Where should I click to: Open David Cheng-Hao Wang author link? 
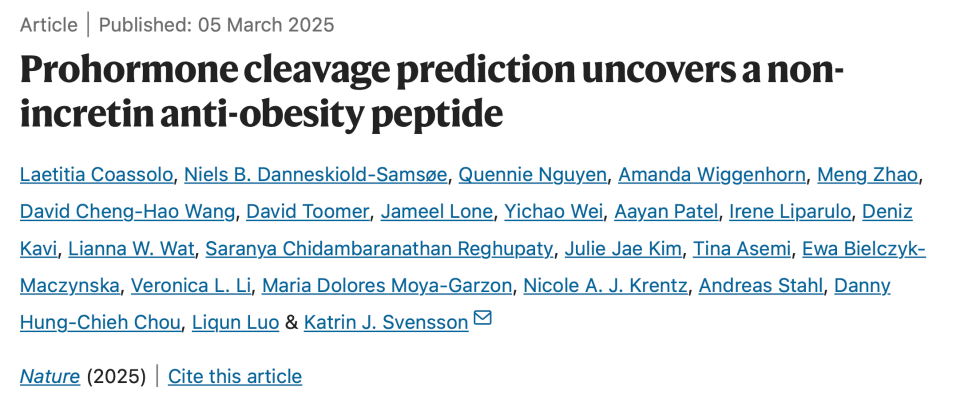coord(127,212)
